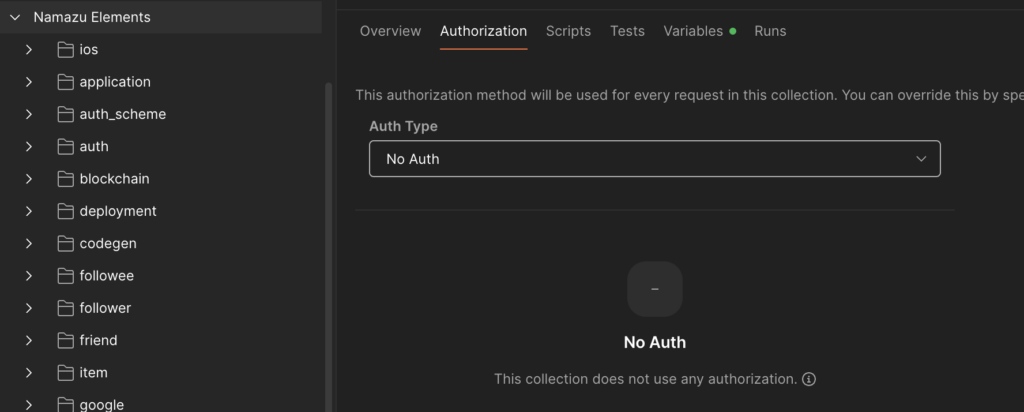Screen dimensions: 1024x412
Task: Expand the application folder chevron
Action: [x=29, y=82]
